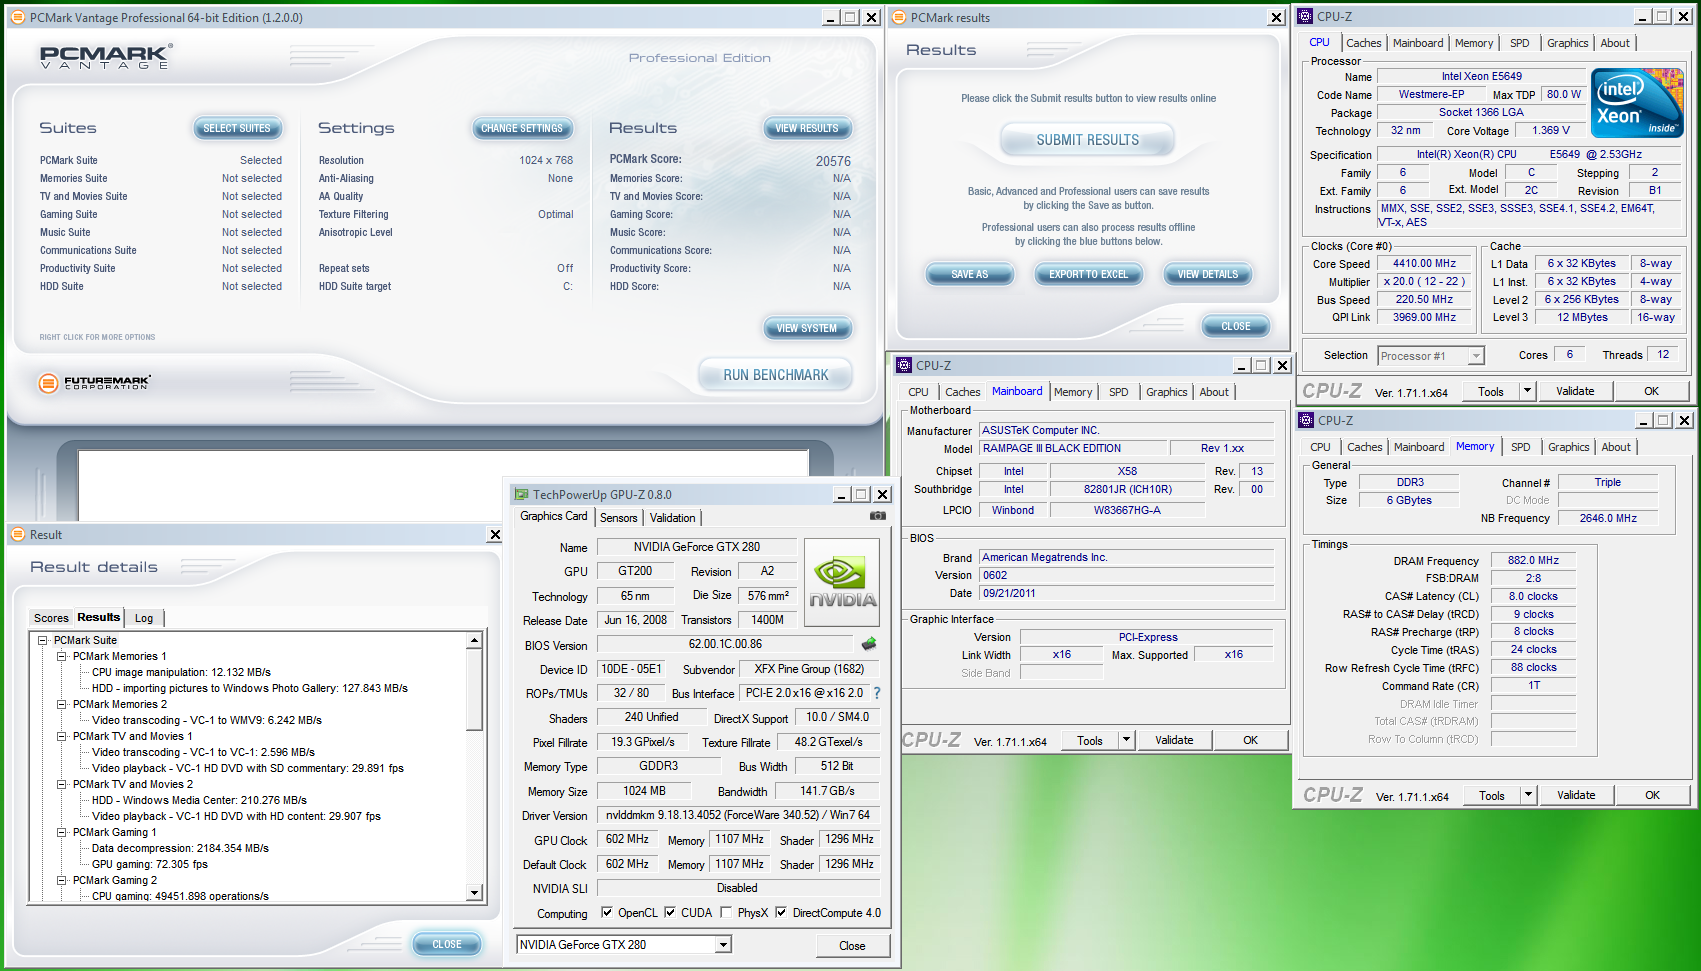Image resolution: width=1701 pixels, height=971 pixels.
Task: Click Tools button in CPU-Z processor window
Action: click(x=1490, y=391)
